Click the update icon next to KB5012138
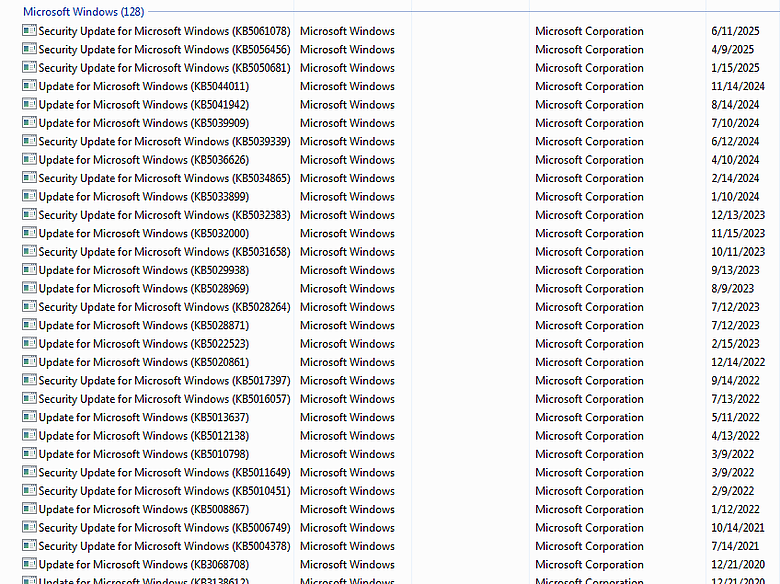 [x=29, y=436]
